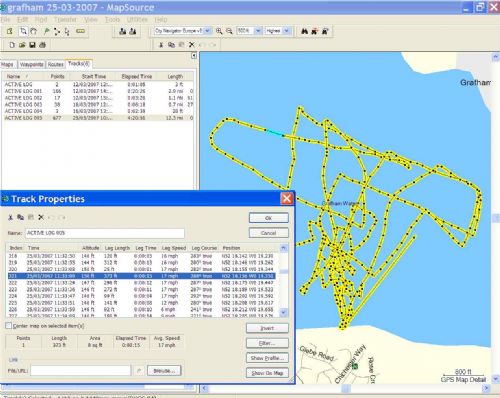Select the Map tool in the toolbar
The height and width of the screenshot is (398, 500).
pyautogui.click(x=10, y=31)
